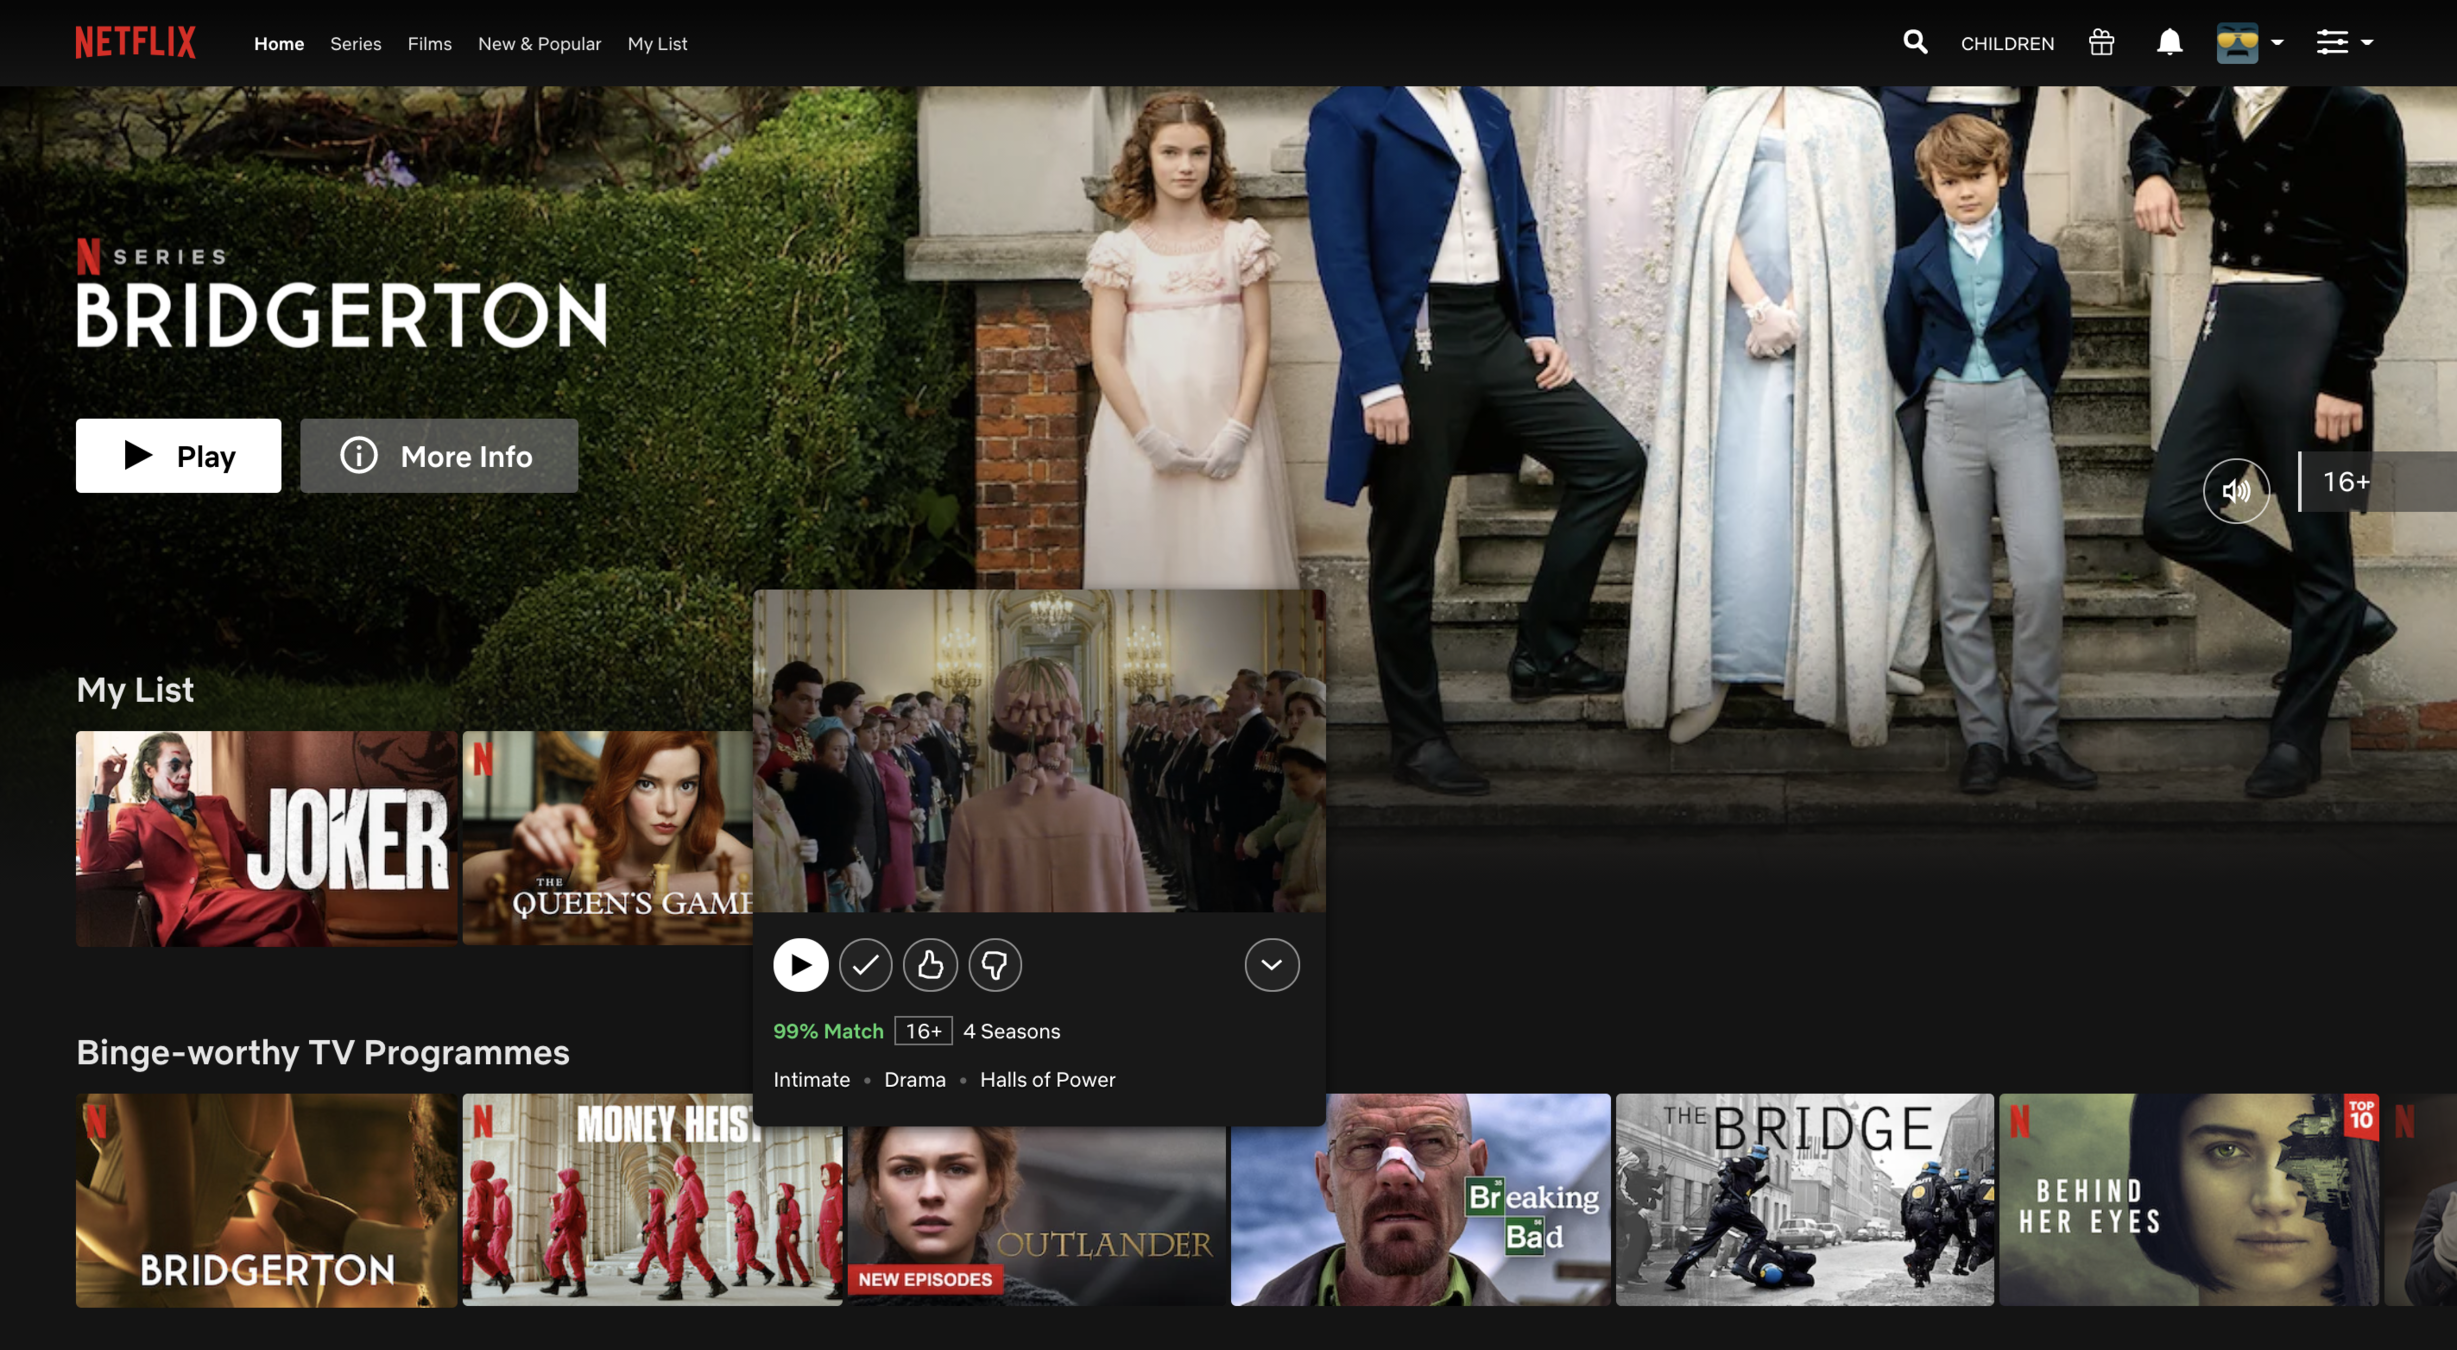
Task: Open New & Popular menu
Action: click(539, 44)
